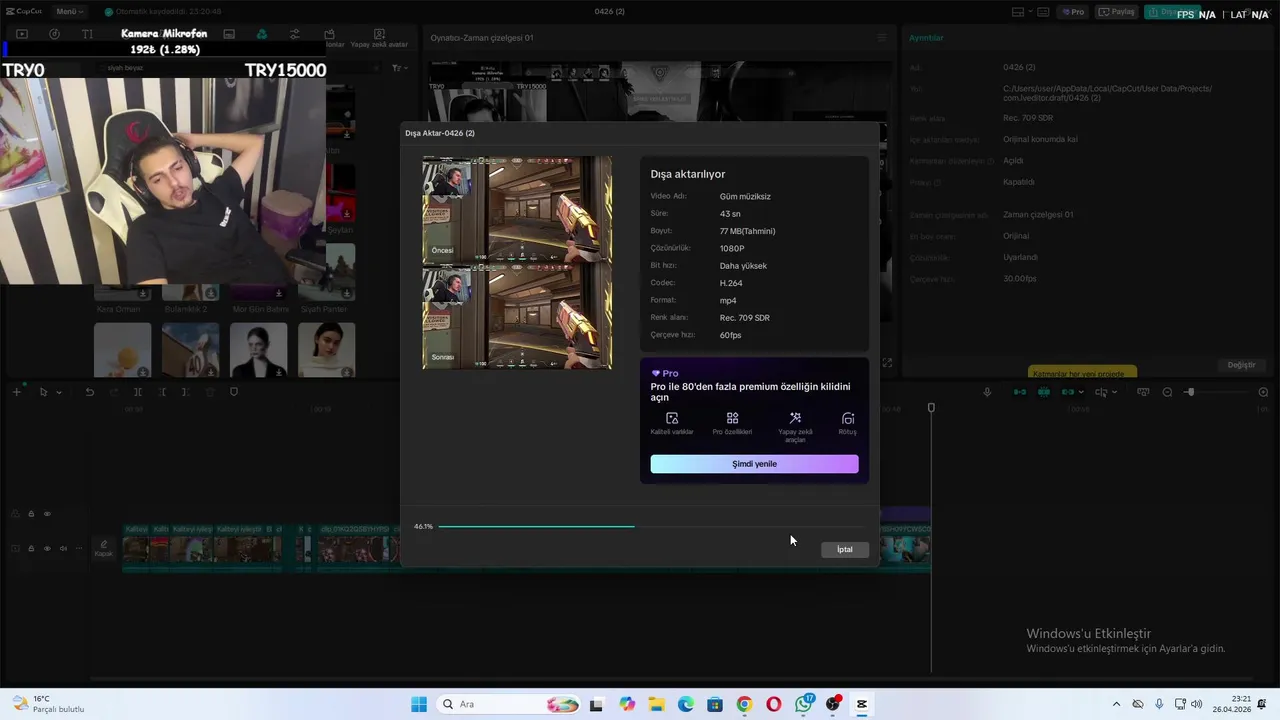1280x720 pixels.
Task: Open Google Chrome from taskbar
Action: [744, 704]
